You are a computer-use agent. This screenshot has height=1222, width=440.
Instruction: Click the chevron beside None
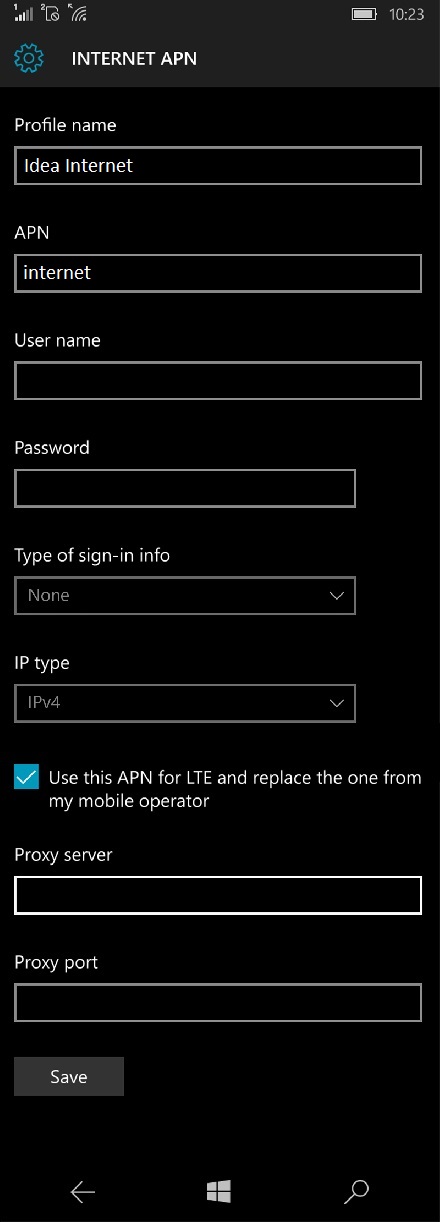pyautogui.click(x=337, y=596)
